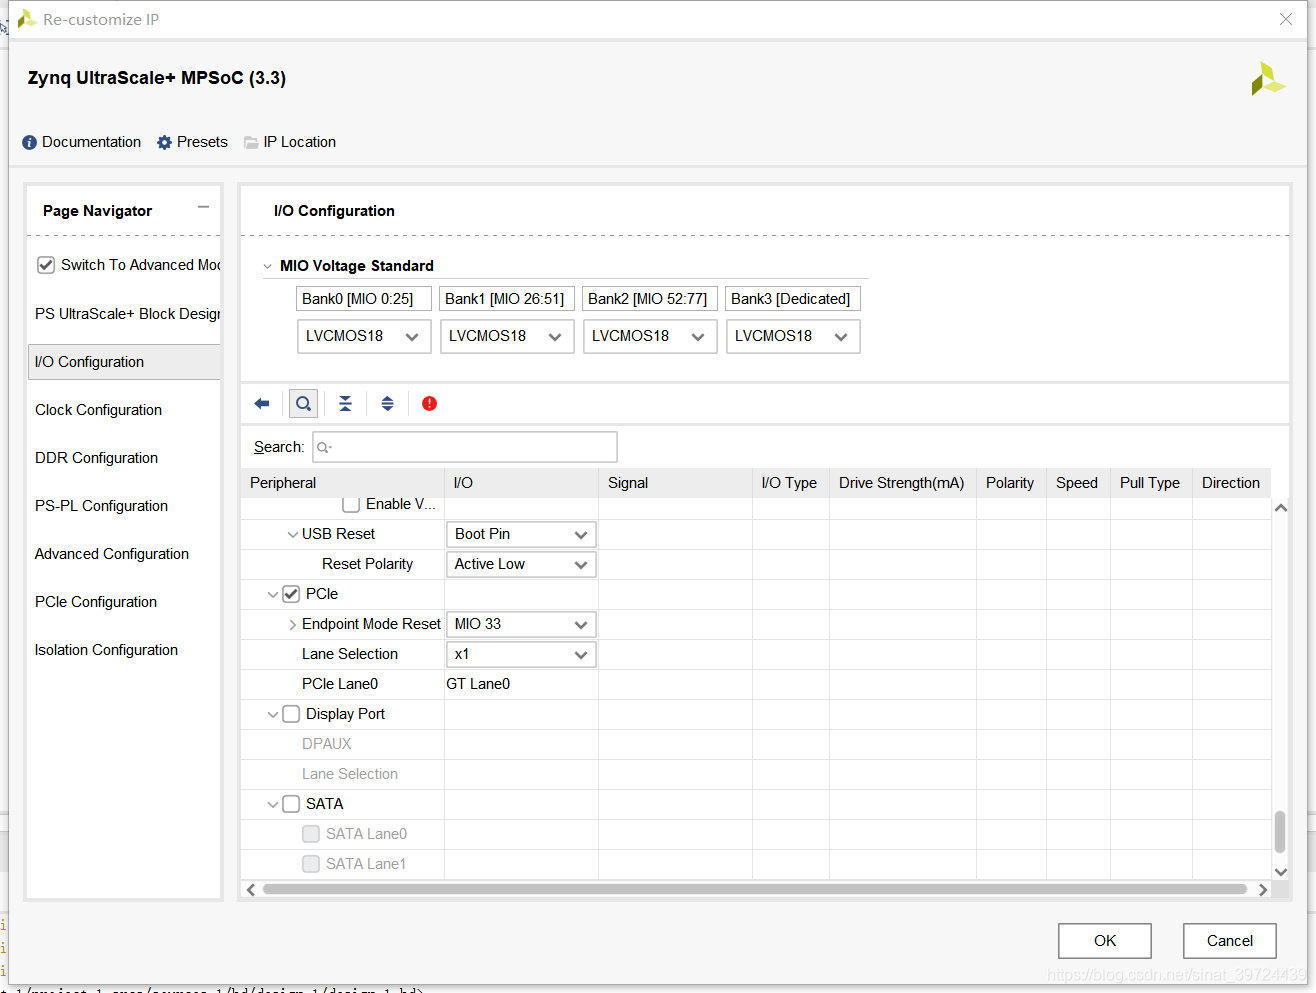Toggle the Enable V... checkbox

(x=351, y=504)
